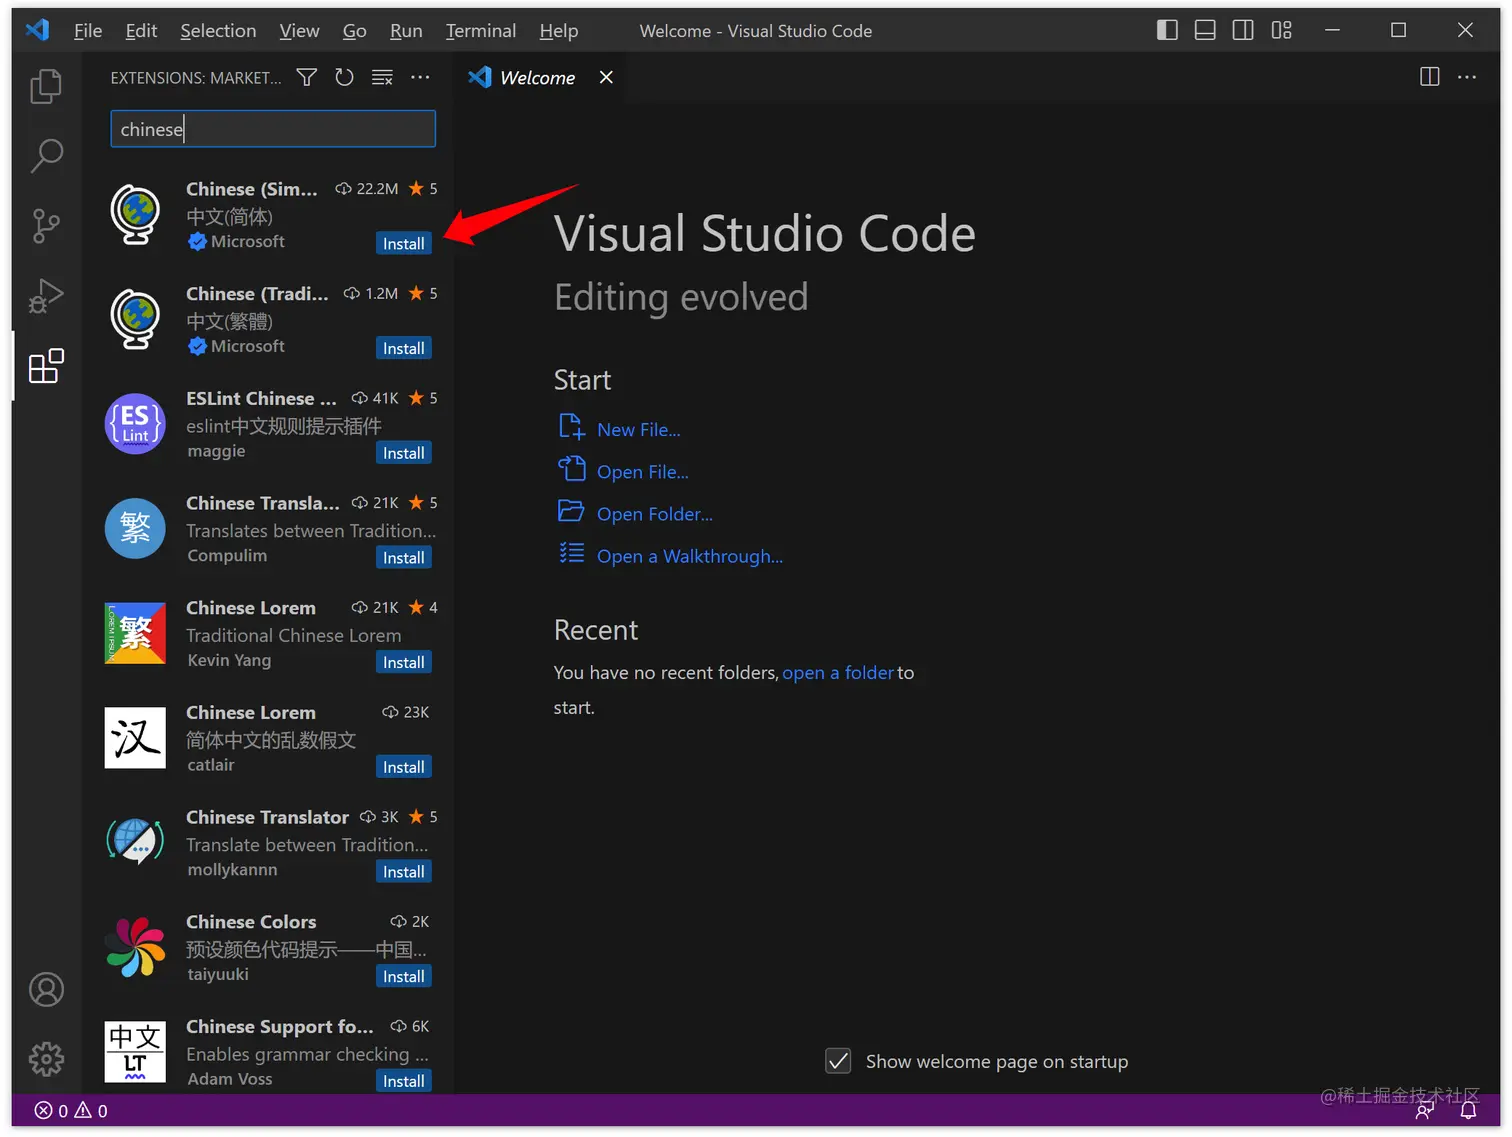Install ESLint Chinese extension
This screenshot has width=1512, height=1137.
click(404, 453)
